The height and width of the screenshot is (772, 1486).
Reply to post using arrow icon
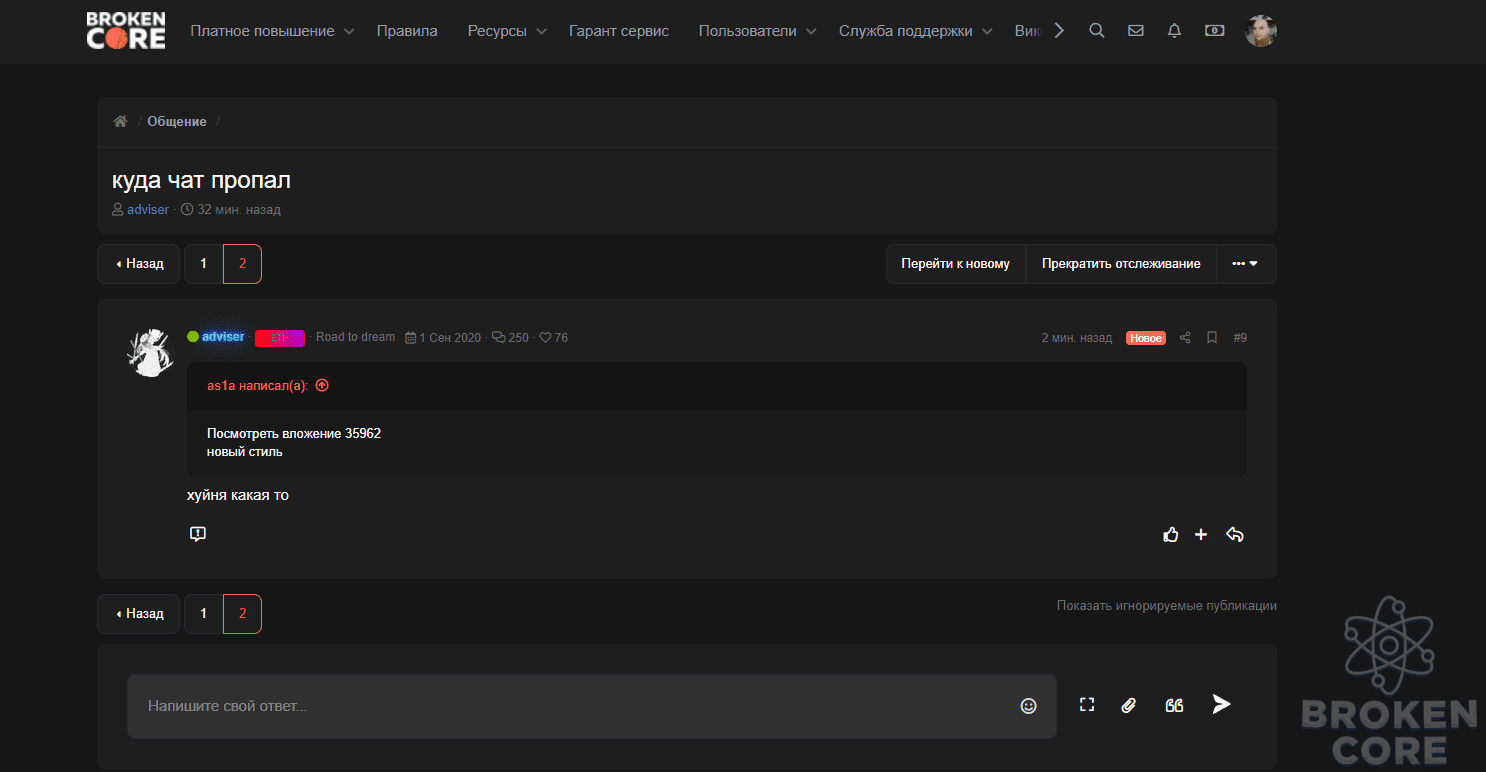click(x=1235, y=535)
